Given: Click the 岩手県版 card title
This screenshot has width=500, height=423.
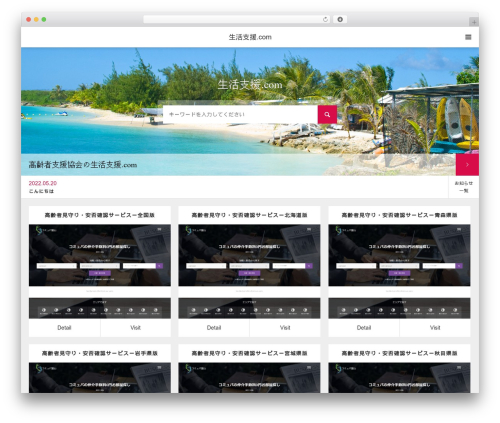Looking at the screenshot, I should coord(100,353).
